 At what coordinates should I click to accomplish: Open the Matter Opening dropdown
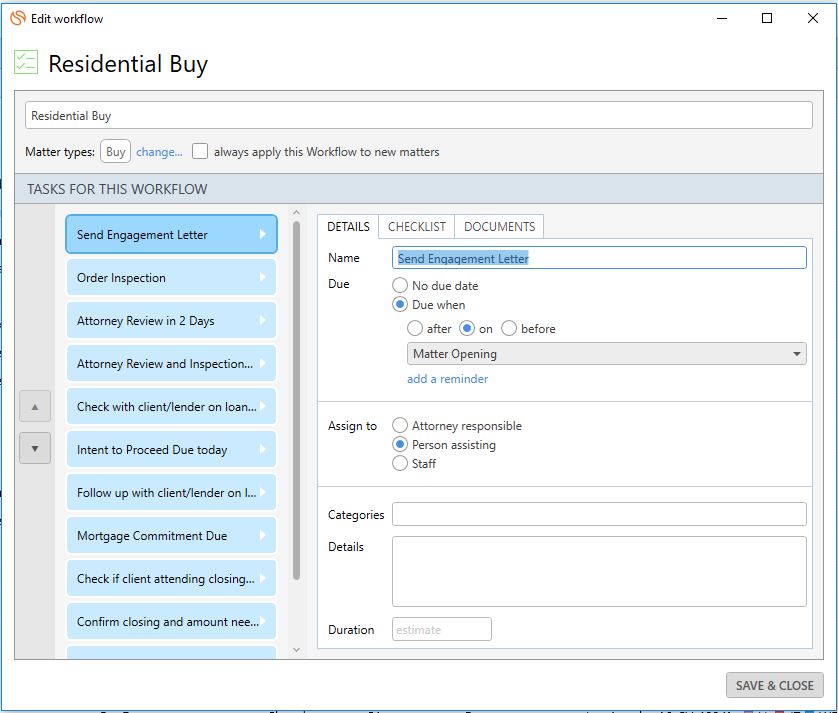[x=607, y=354]
